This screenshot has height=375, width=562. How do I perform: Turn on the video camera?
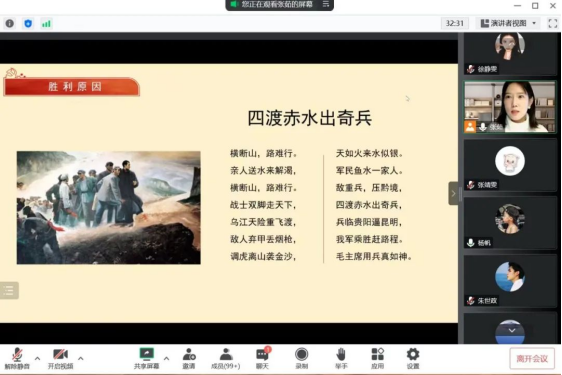click(61, 358)
